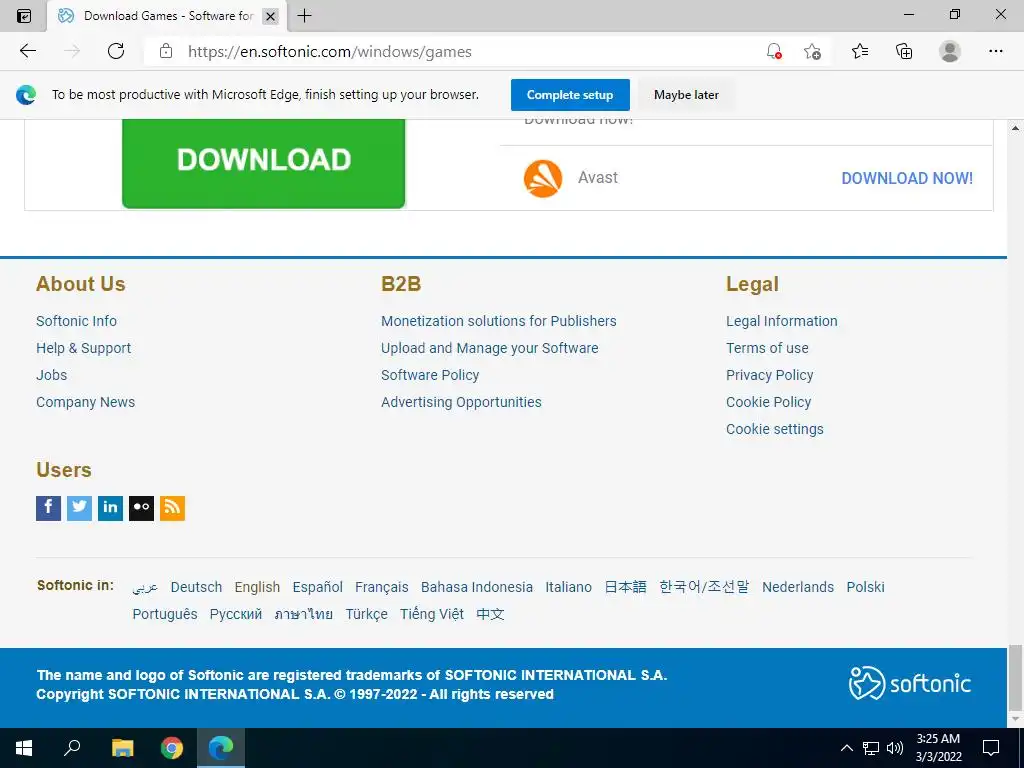
Task: Open Advertising Opportunities link
Action: [461, 402]
